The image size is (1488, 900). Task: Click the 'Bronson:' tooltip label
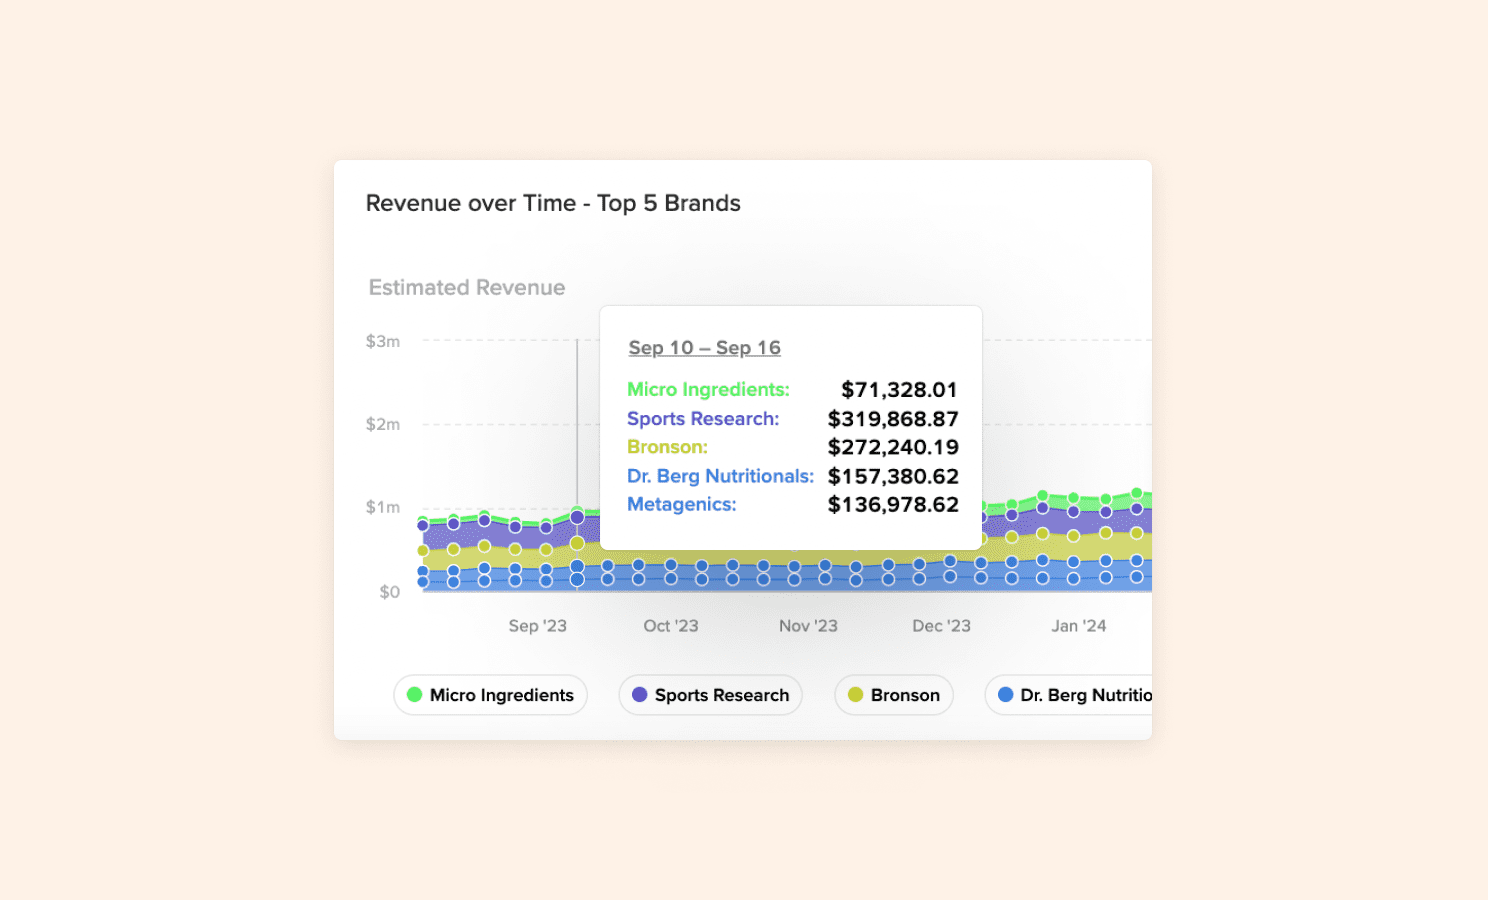(667, 447)
